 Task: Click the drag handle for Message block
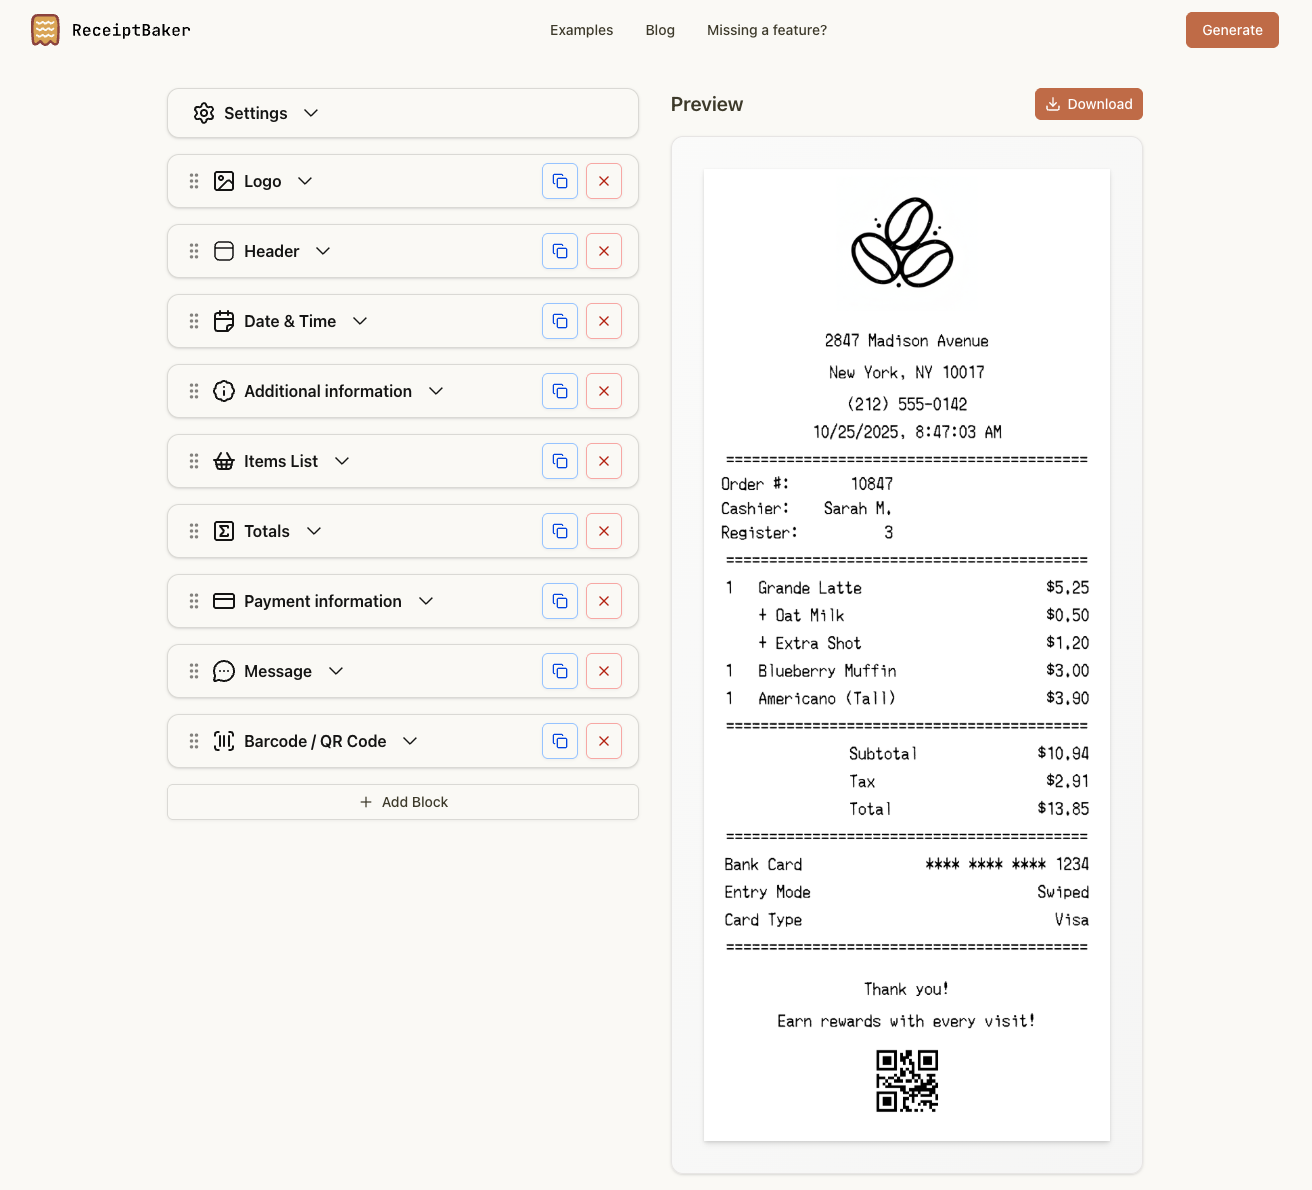click(x=194, y=671)
